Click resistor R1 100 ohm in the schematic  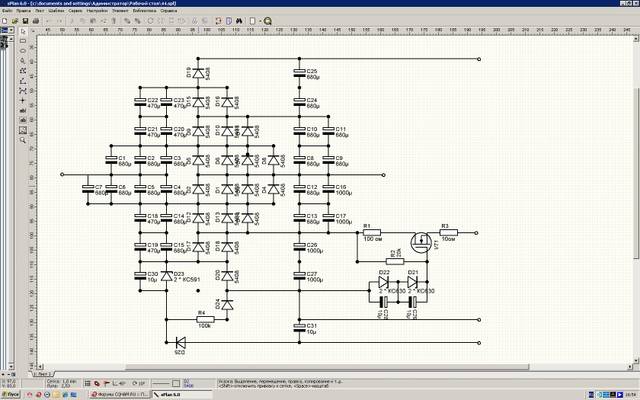pos(372,233)
